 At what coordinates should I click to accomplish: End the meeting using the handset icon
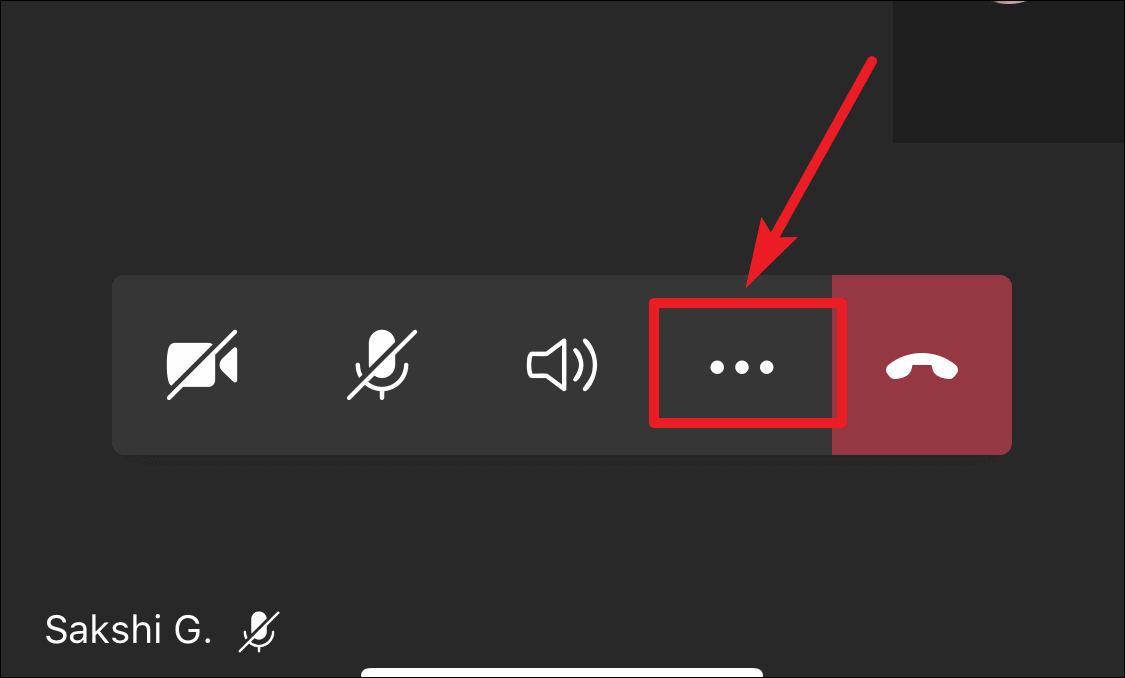922,367
